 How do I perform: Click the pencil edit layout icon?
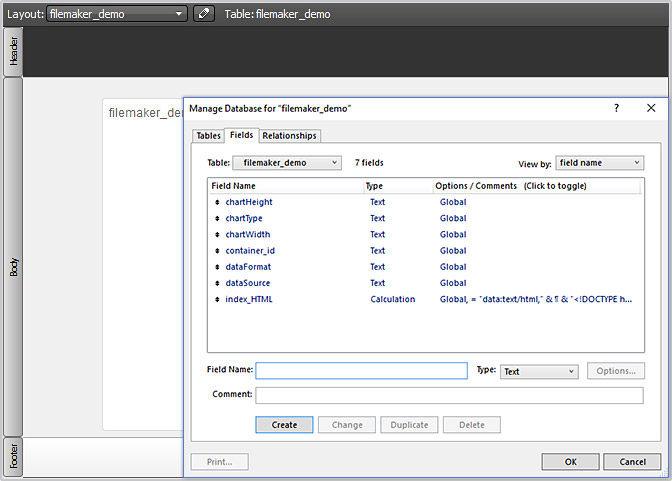203,14
